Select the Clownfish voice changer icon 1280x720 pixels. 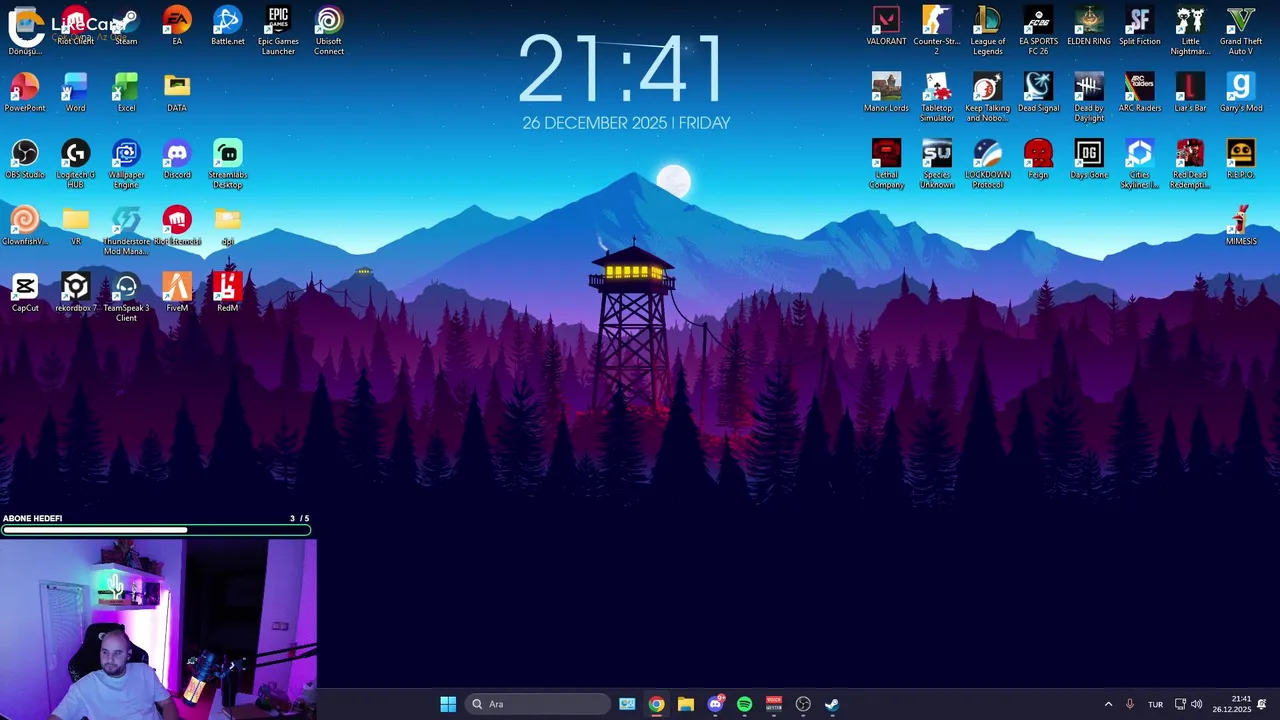25,226
